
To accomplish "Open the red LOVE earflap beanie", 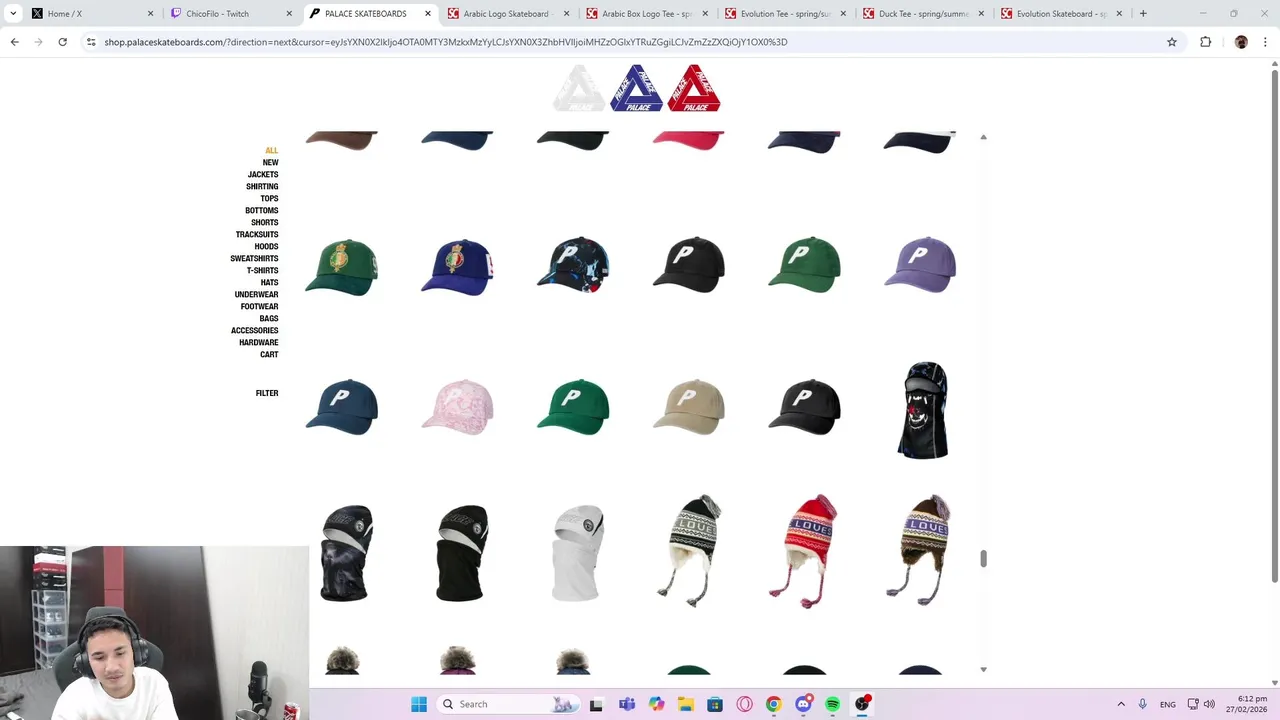I will coord(804,550).
